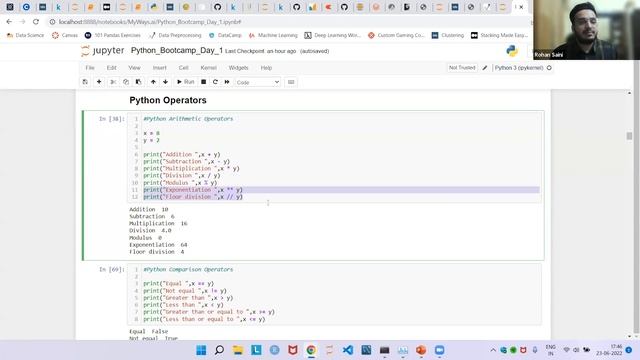Open Zoom from the taskbar
640x360 pixels.
click(439, 350)
